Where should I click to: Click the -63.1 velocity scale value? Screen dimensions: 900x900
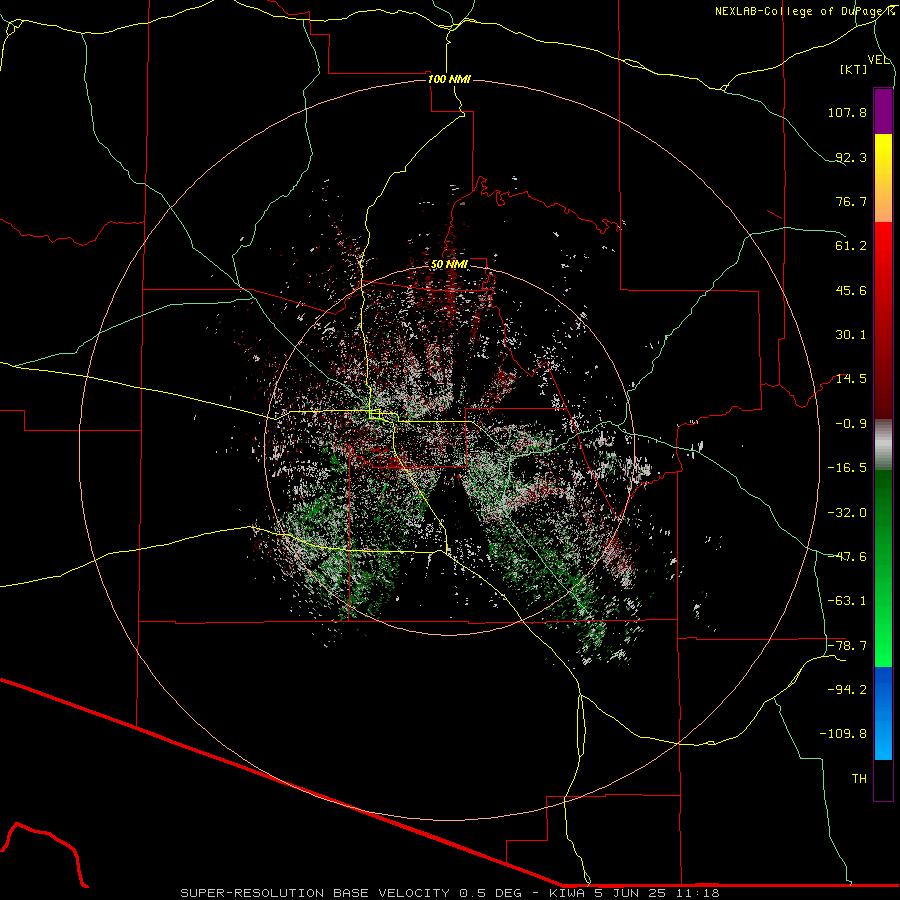click(847, 601)
